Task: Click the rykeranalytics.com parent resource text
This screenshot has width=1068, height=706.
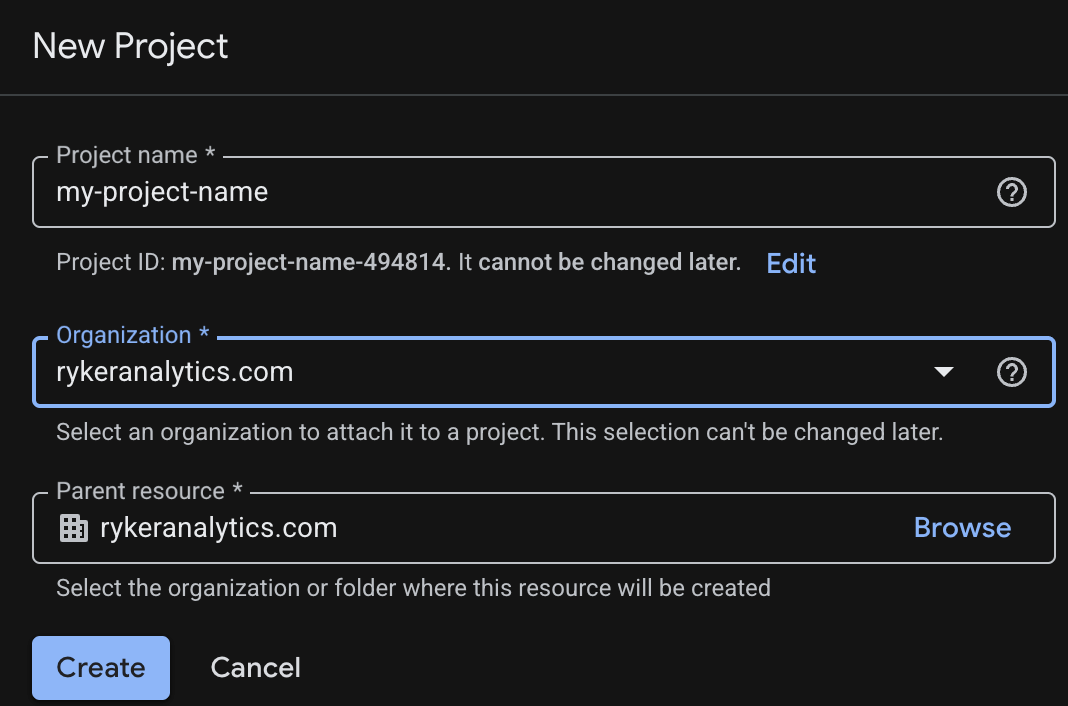Action: pyautogui.click(x=219, y=528)
